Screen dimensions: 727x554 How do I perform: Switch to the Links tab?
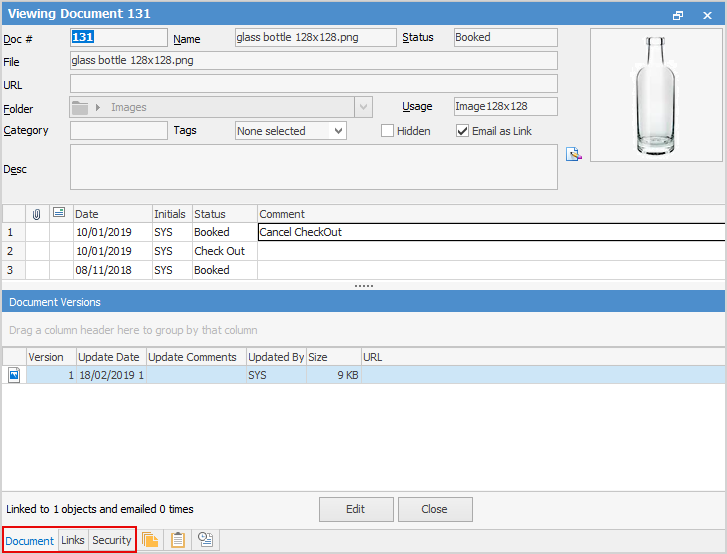[x=73, y=540]
